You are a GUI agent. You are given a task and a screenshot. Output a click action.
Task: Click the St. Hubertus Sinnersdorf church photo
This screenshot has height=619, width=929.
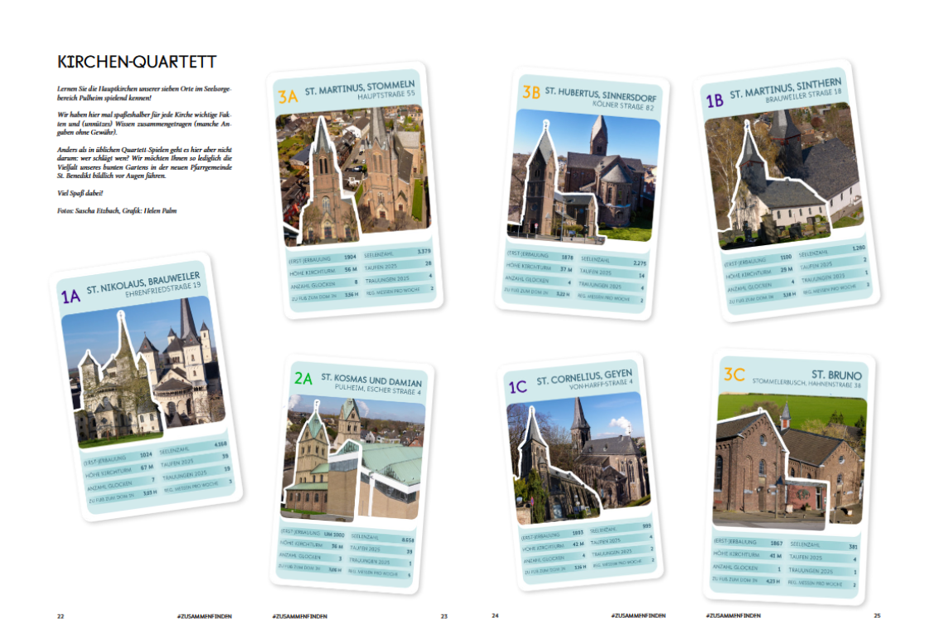583,176
